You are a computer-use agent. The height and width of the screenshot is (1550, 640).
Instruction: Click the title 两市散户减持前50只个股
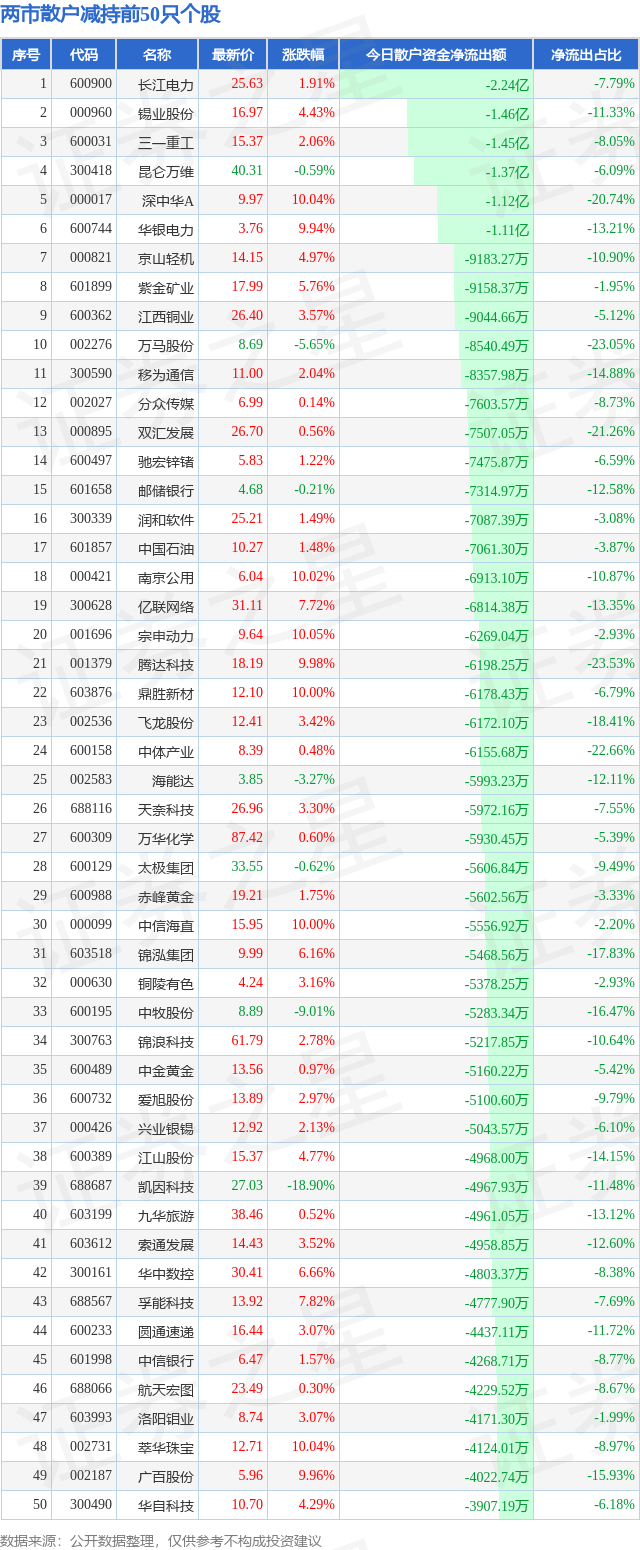point(111,15)
